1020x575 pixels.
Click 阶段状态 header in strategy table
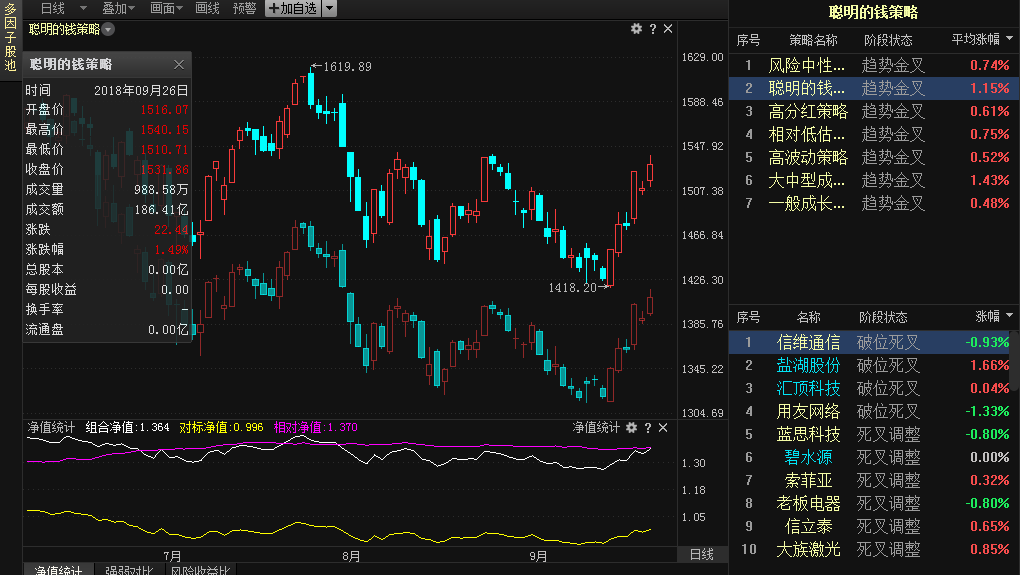[888, 40]
